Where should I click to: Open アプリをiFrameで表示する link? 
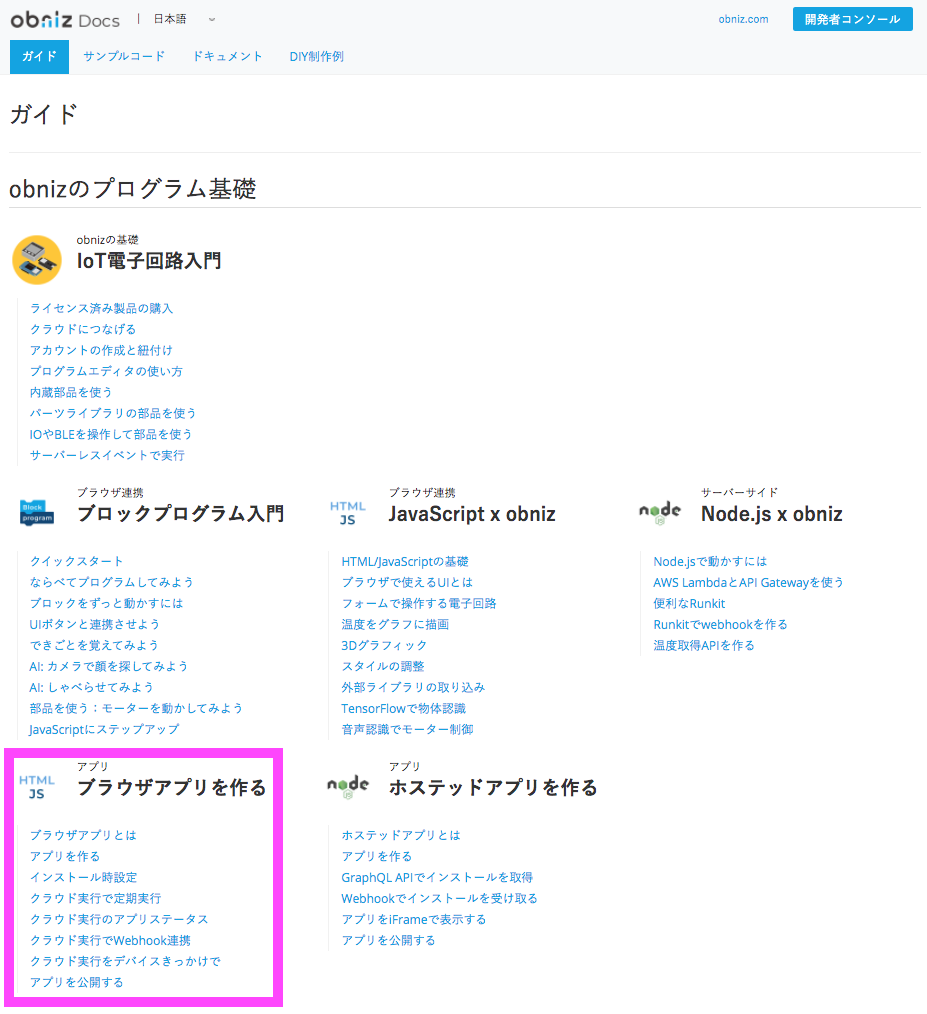[x=414, y=919]
